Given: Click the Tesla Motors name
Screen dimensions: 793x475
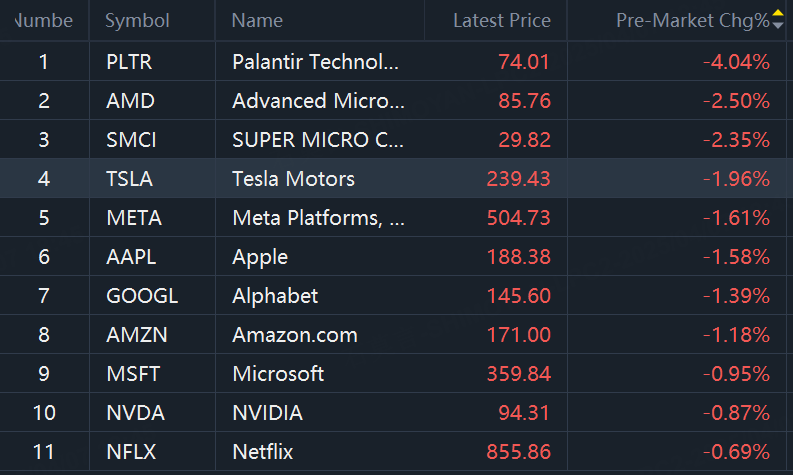Looking at the screenshot, I should (293, 179).
